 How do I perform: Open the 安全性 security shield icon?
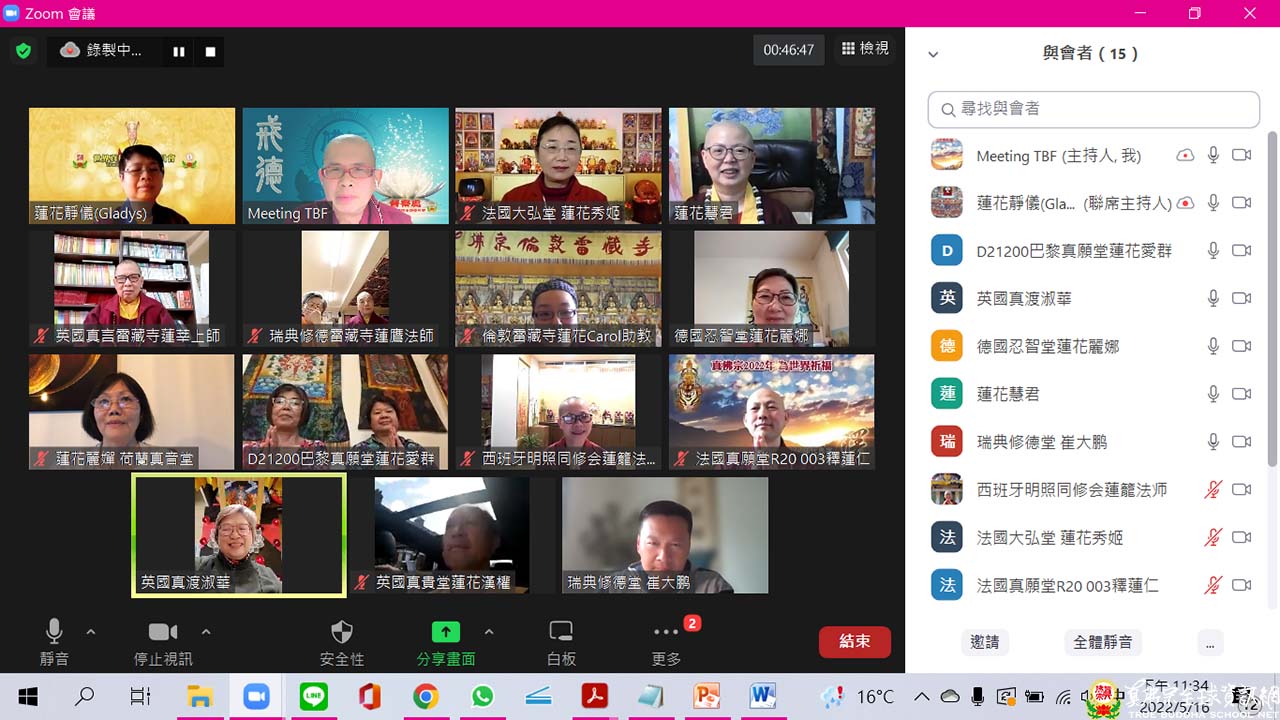click(342, 632)
